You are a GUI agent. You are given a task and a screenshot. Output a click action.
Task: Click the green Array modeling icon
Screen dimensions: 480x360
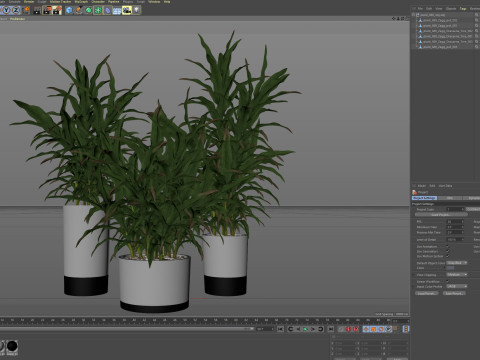point(98,10)
